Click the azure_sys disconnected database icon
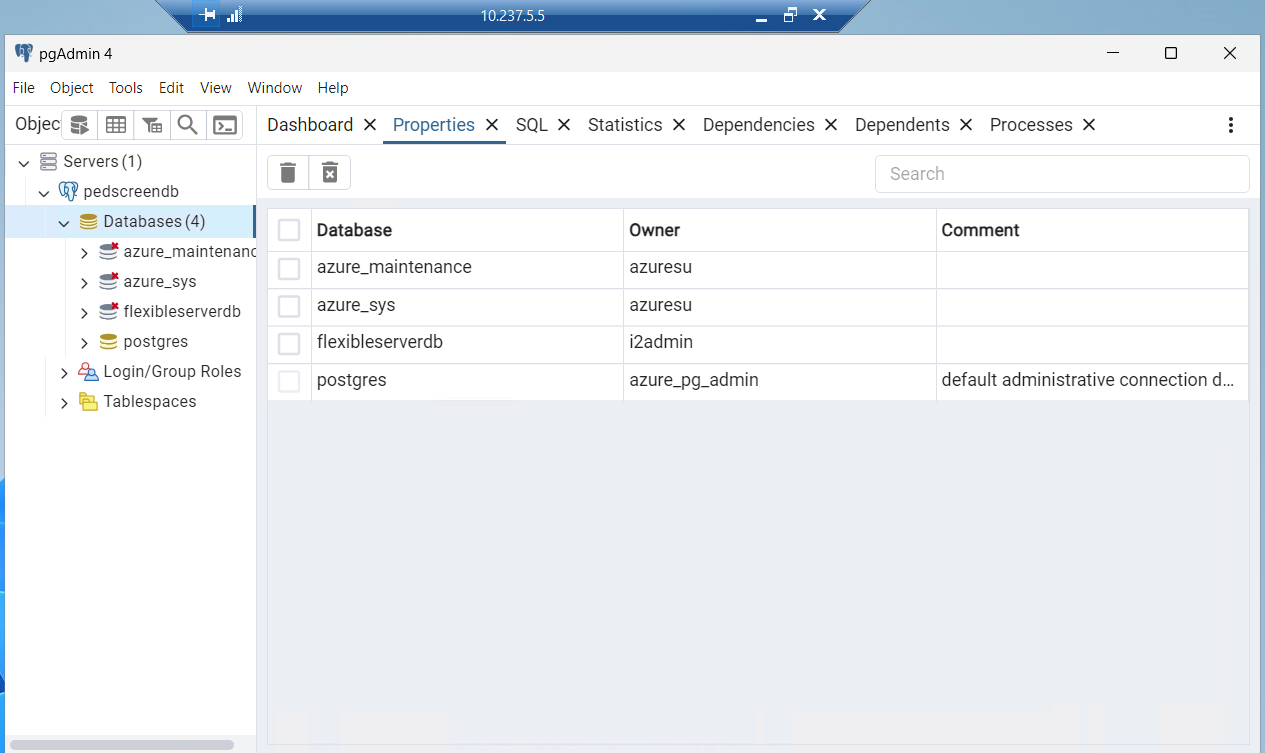 click(x=109, y=281)
